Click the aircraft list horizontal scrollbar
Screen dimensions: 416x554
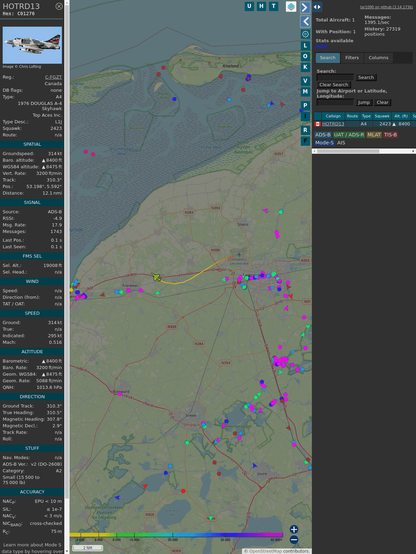click(364, 151)
